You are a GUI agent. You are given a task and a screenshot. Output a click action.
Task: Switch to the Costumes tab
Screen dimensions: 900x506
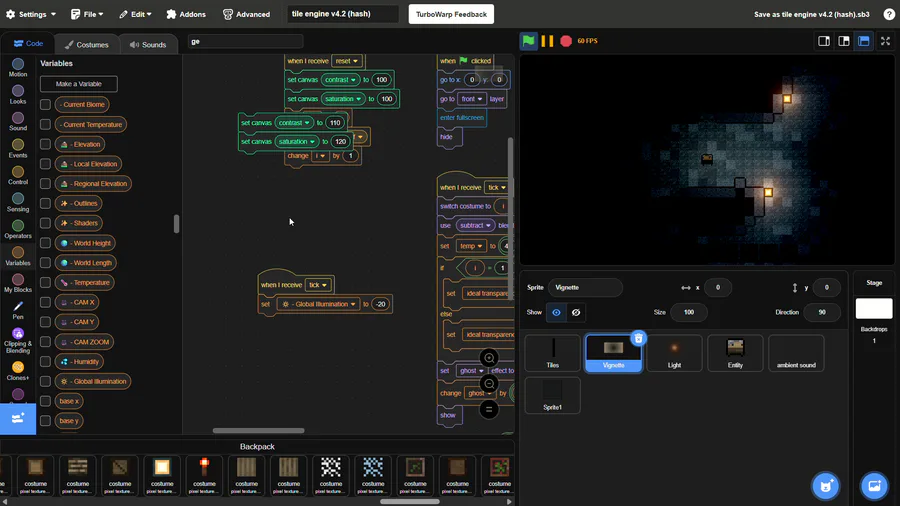coord(87,44)
